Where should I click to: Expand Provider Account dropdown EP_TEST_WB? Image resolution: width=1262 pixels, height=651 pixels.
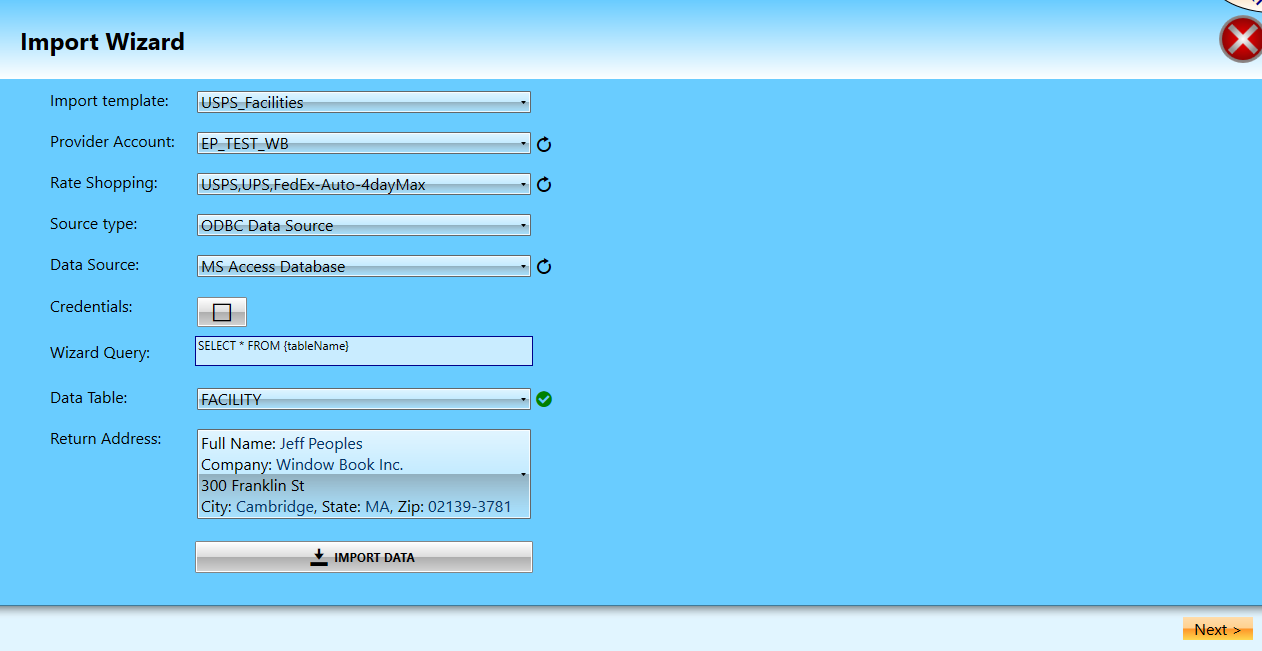pyautogui.click(x=364, y=143)
